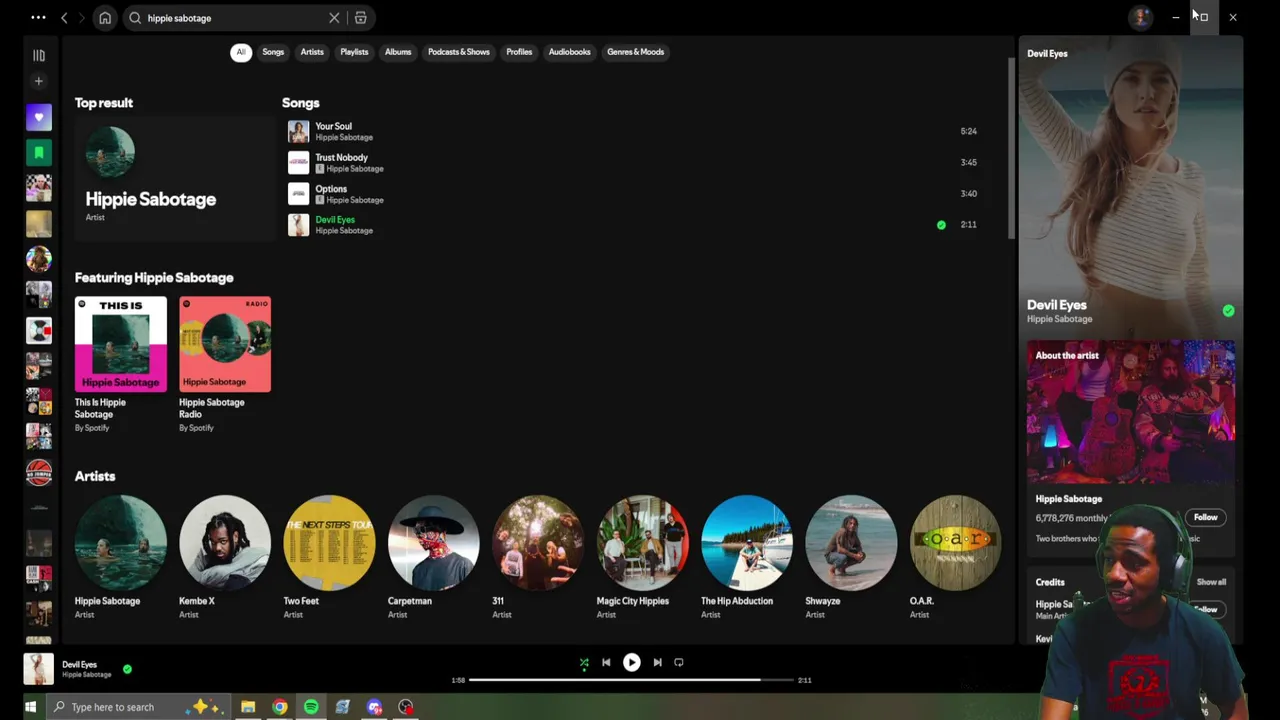Follow Hippie Sabotage in About panel

coord(1205,517)
